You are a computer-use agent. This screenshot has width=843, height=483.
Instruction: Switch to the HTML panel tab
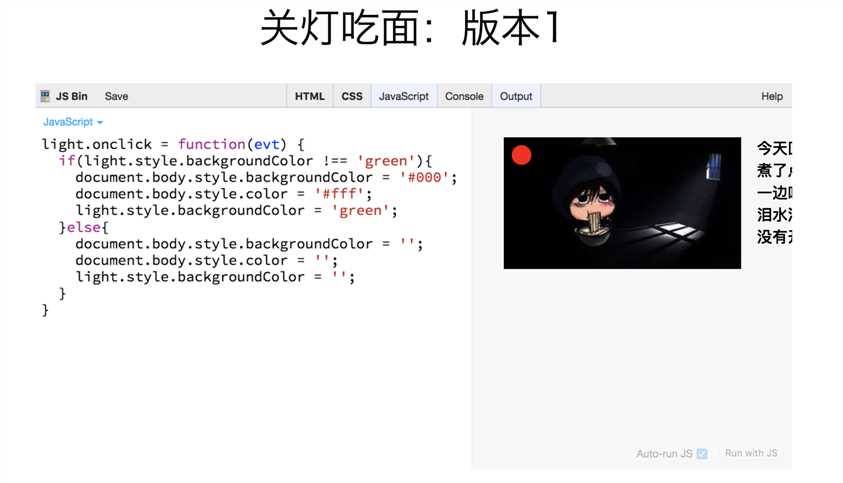click(x=310, y=96)
